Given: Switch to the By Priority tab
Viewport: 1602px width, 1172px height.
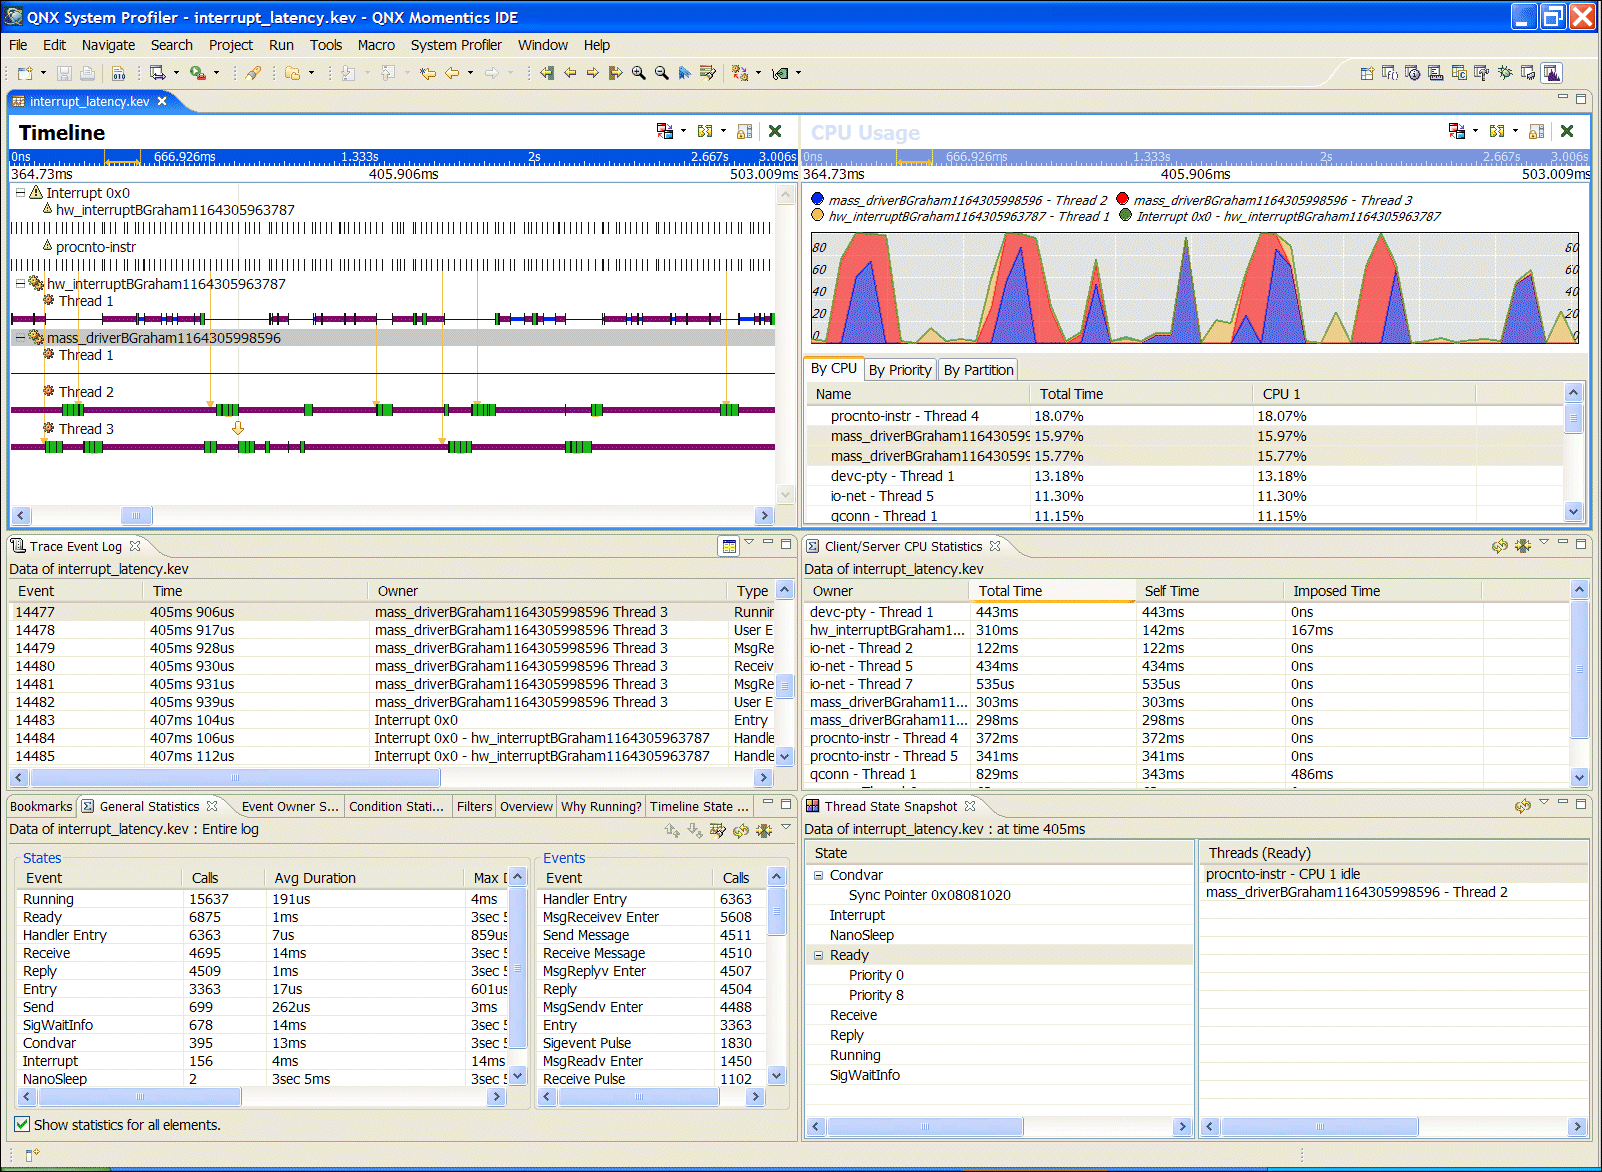Looking at the screenshot, I should coord(899,369).
